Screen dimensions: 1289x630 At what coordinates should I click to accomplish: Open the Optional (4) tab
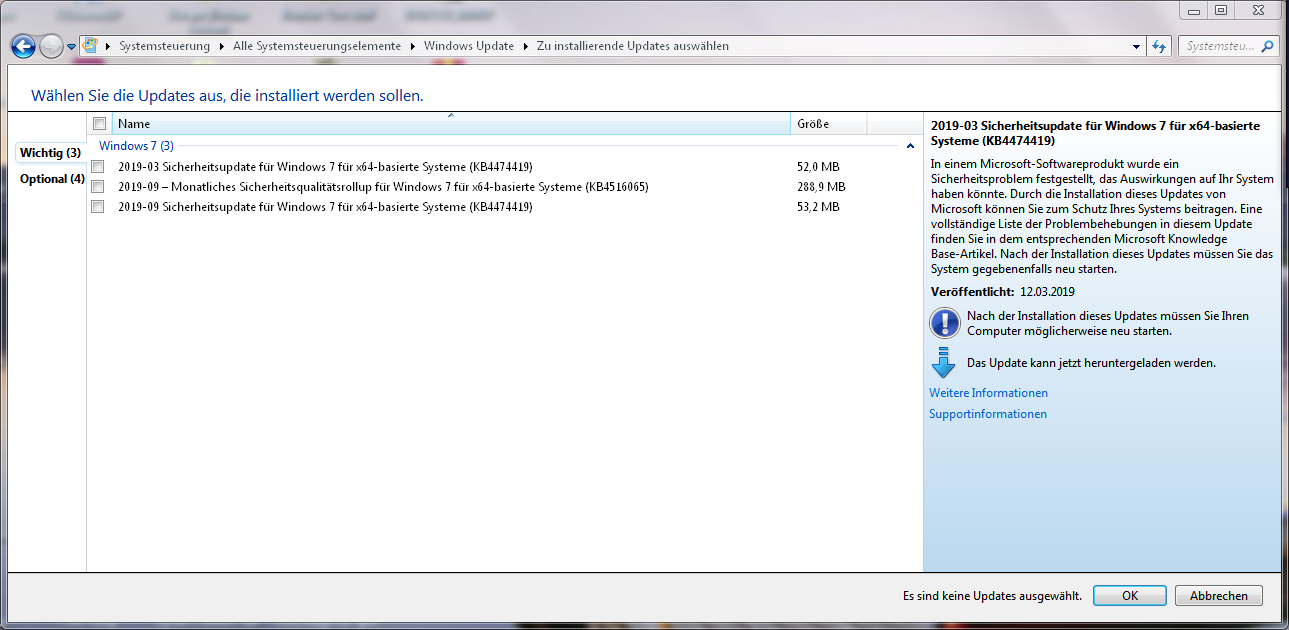[x=52, y=179]
